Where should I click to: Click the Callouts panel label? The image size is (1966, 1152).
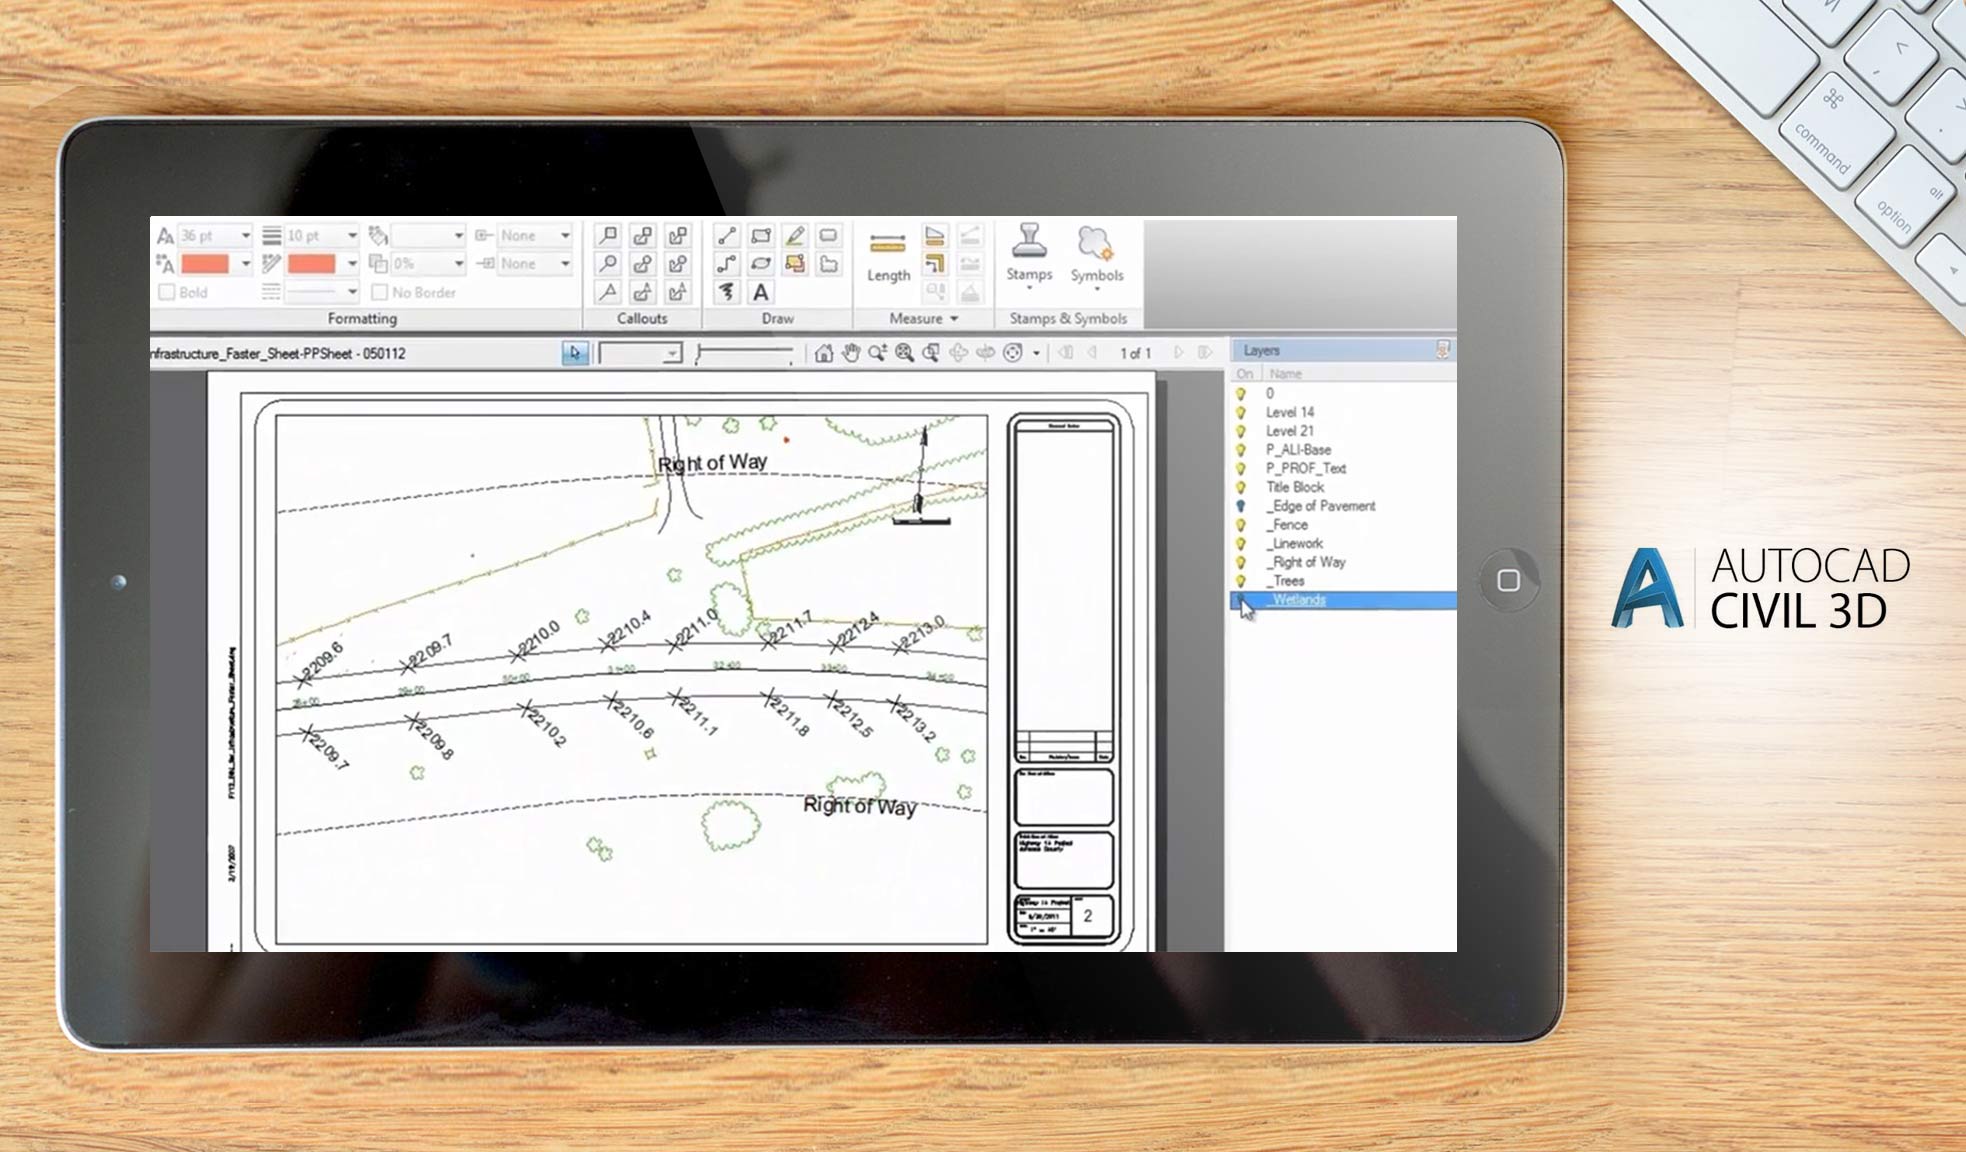point(643,318)
